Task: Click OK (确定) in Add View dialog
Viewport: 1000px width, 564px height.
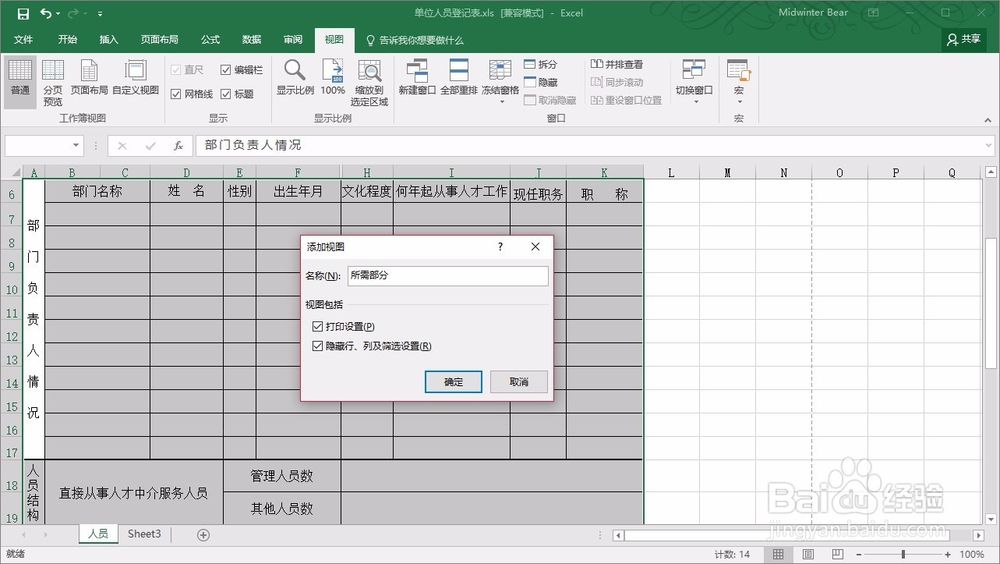Action: (x=453, y=382)
